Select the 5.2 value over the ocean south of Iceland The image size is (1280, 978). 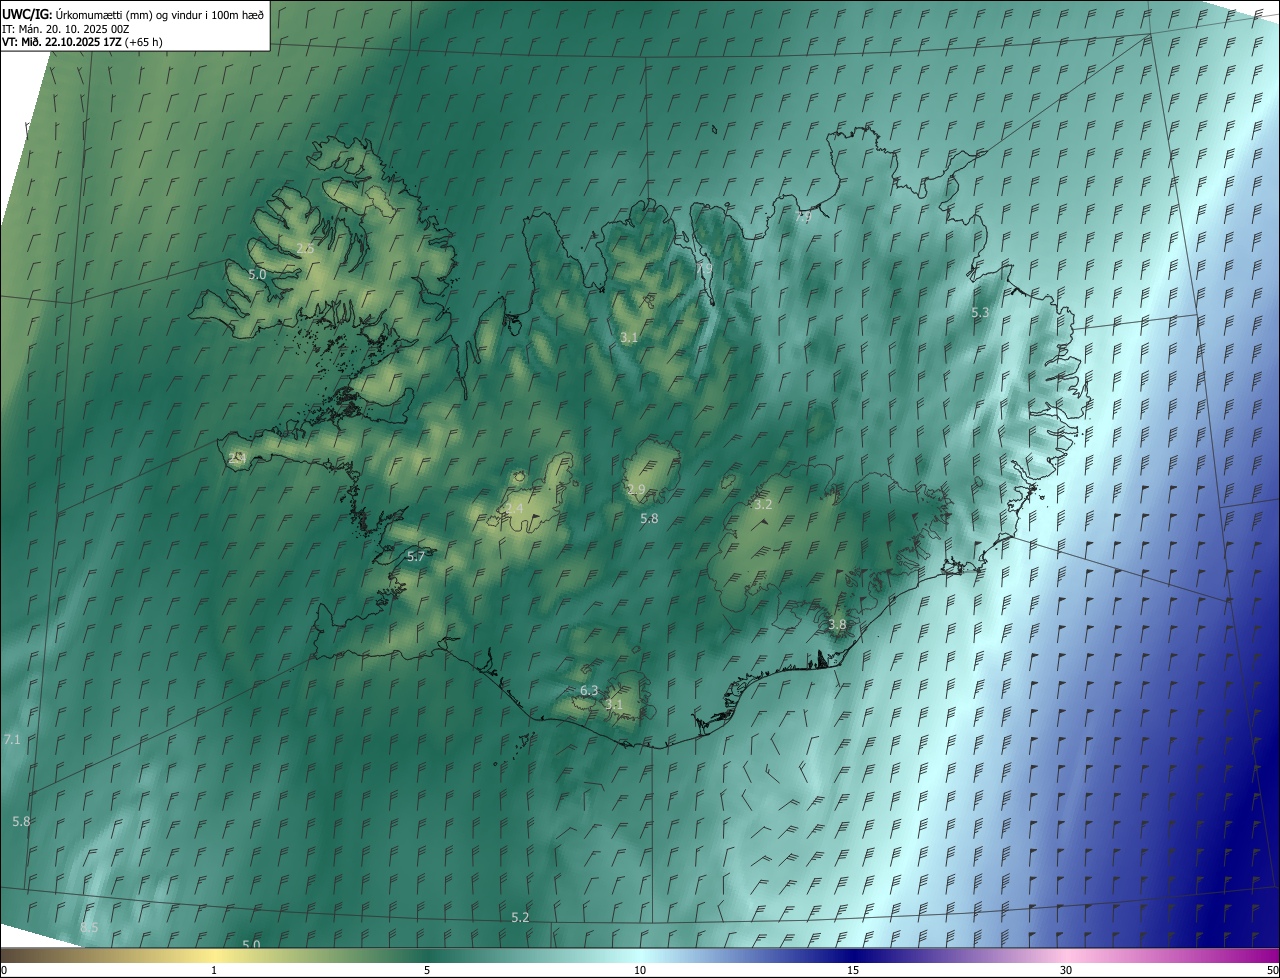[x=520, y=917]
